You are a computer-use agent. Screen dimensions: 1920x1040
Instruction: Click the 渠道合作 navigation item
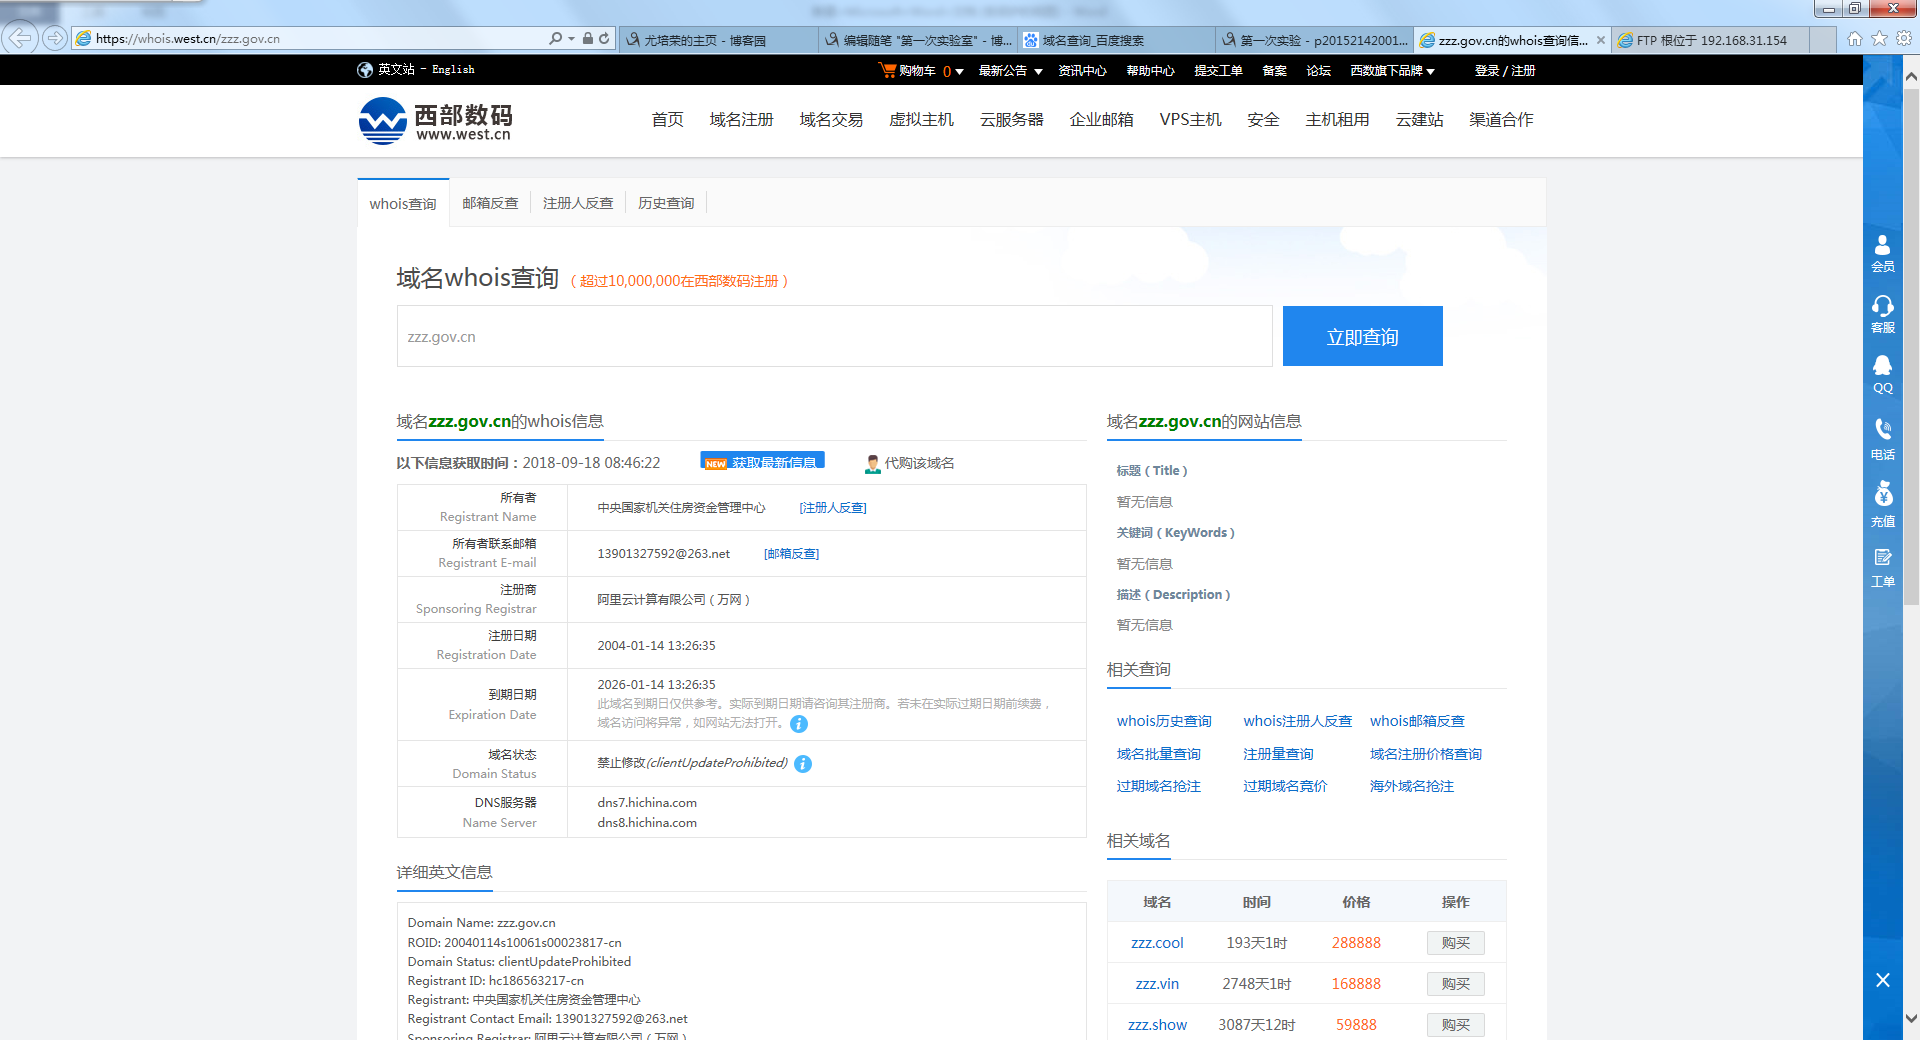tap(1501, 120)
